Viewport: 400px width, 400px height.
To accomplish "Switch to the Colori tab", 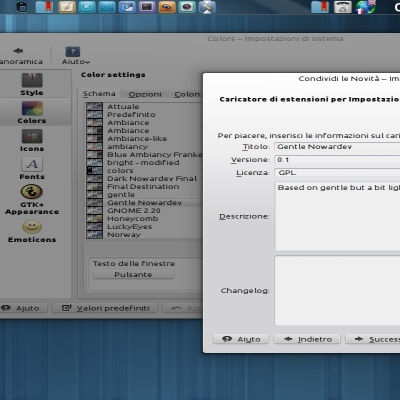I will tap(187, 94).
